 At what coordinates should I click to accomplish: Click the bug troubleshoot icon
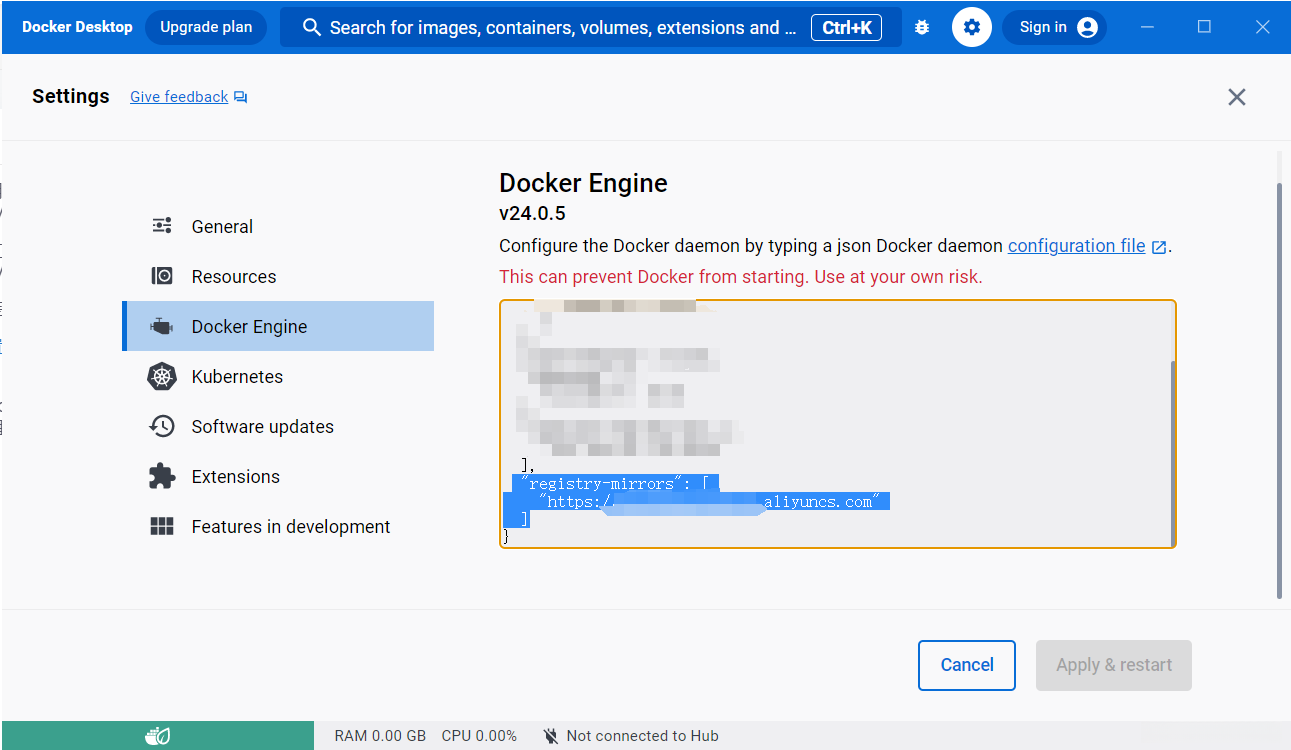pyautogui.click(x=922, y=28)
